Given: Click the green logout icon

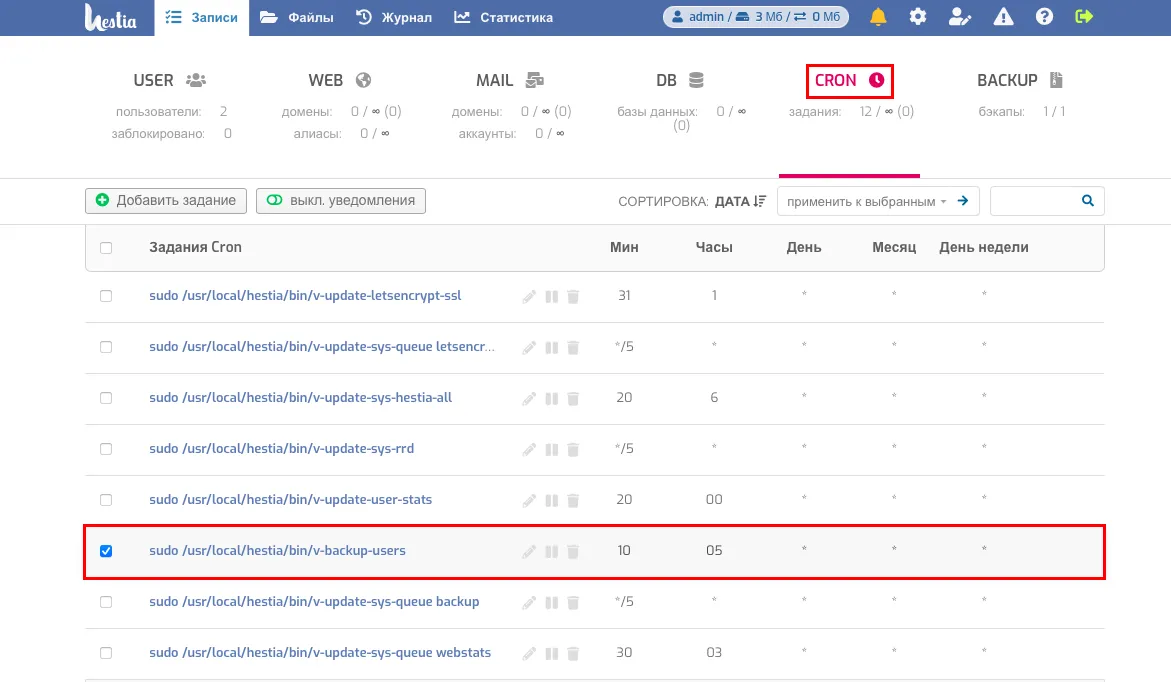Looking at the screenshot, I should tap(1084, 17).
